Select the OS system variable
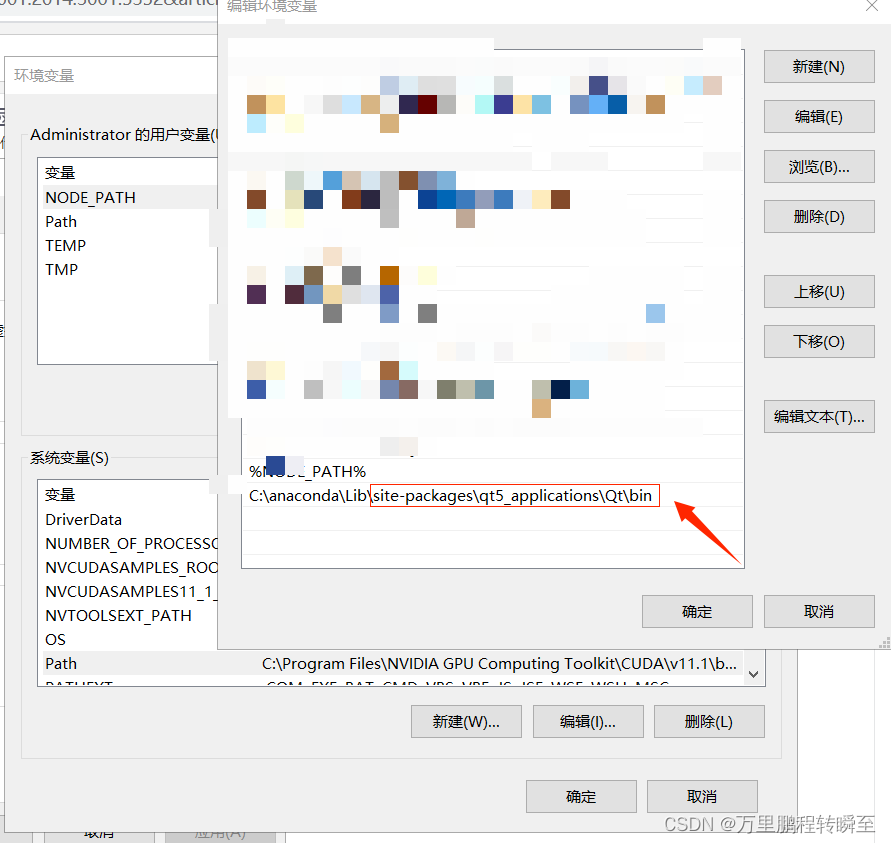Screen dimensions: 891x843 54,639
